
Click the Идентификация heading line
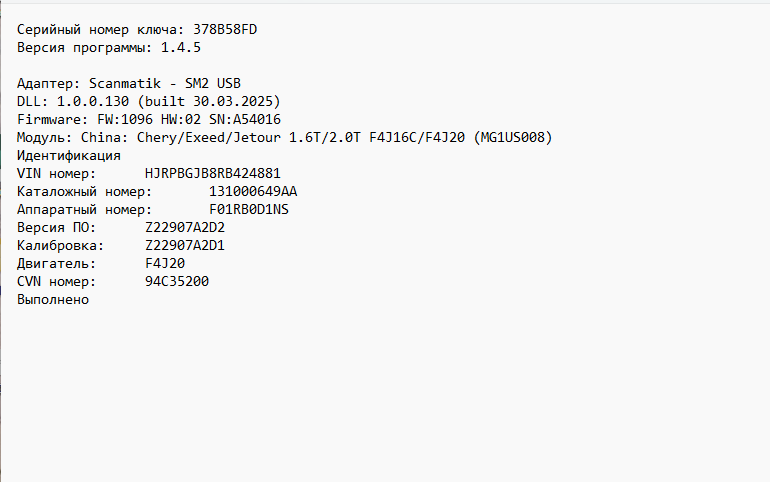(69, 155)
